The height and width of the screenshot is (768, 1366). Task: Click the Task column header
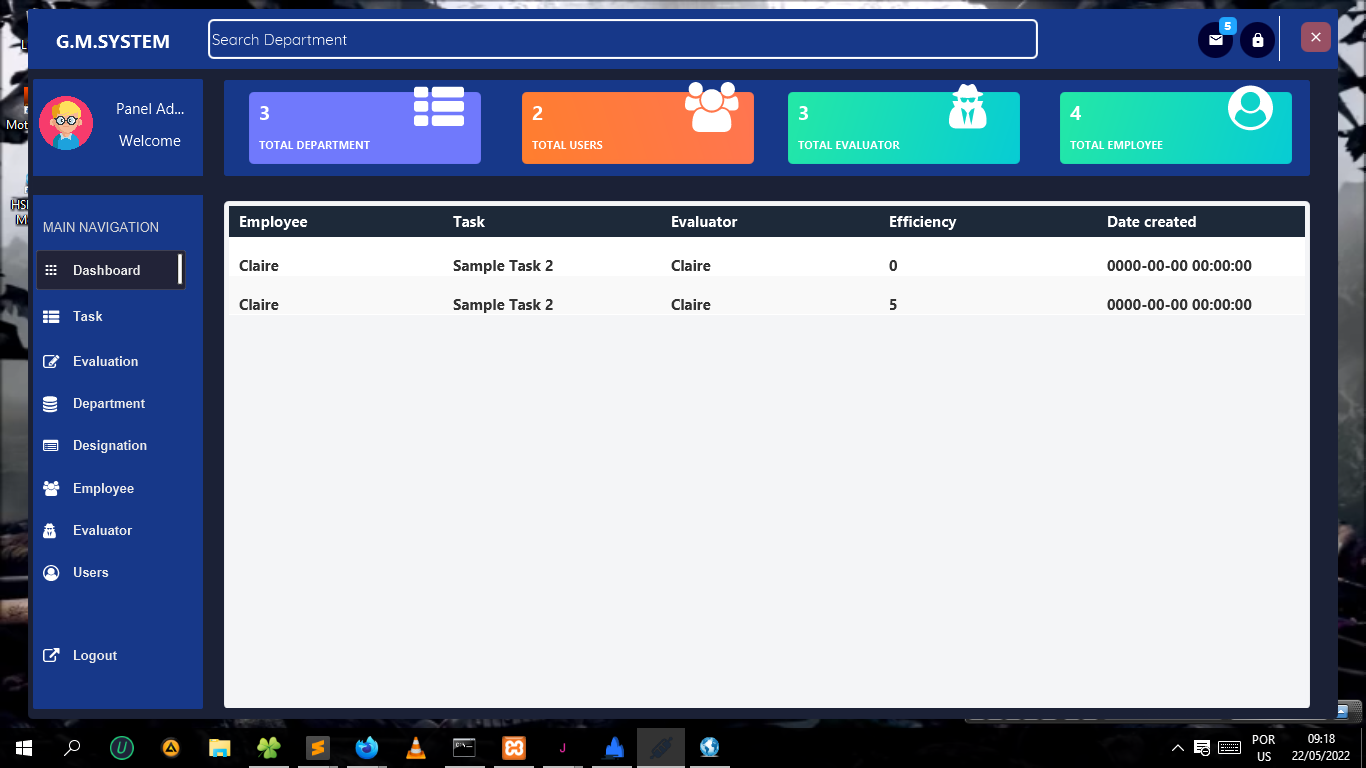[469, 222]
